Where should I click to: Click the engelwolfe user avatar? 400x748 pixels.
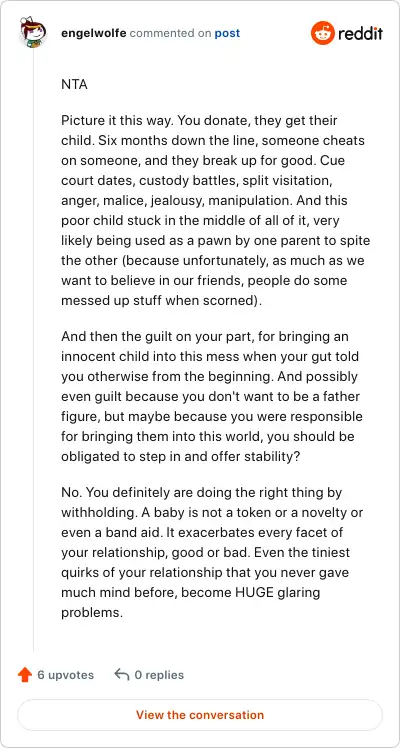click(x=33, y=31)
